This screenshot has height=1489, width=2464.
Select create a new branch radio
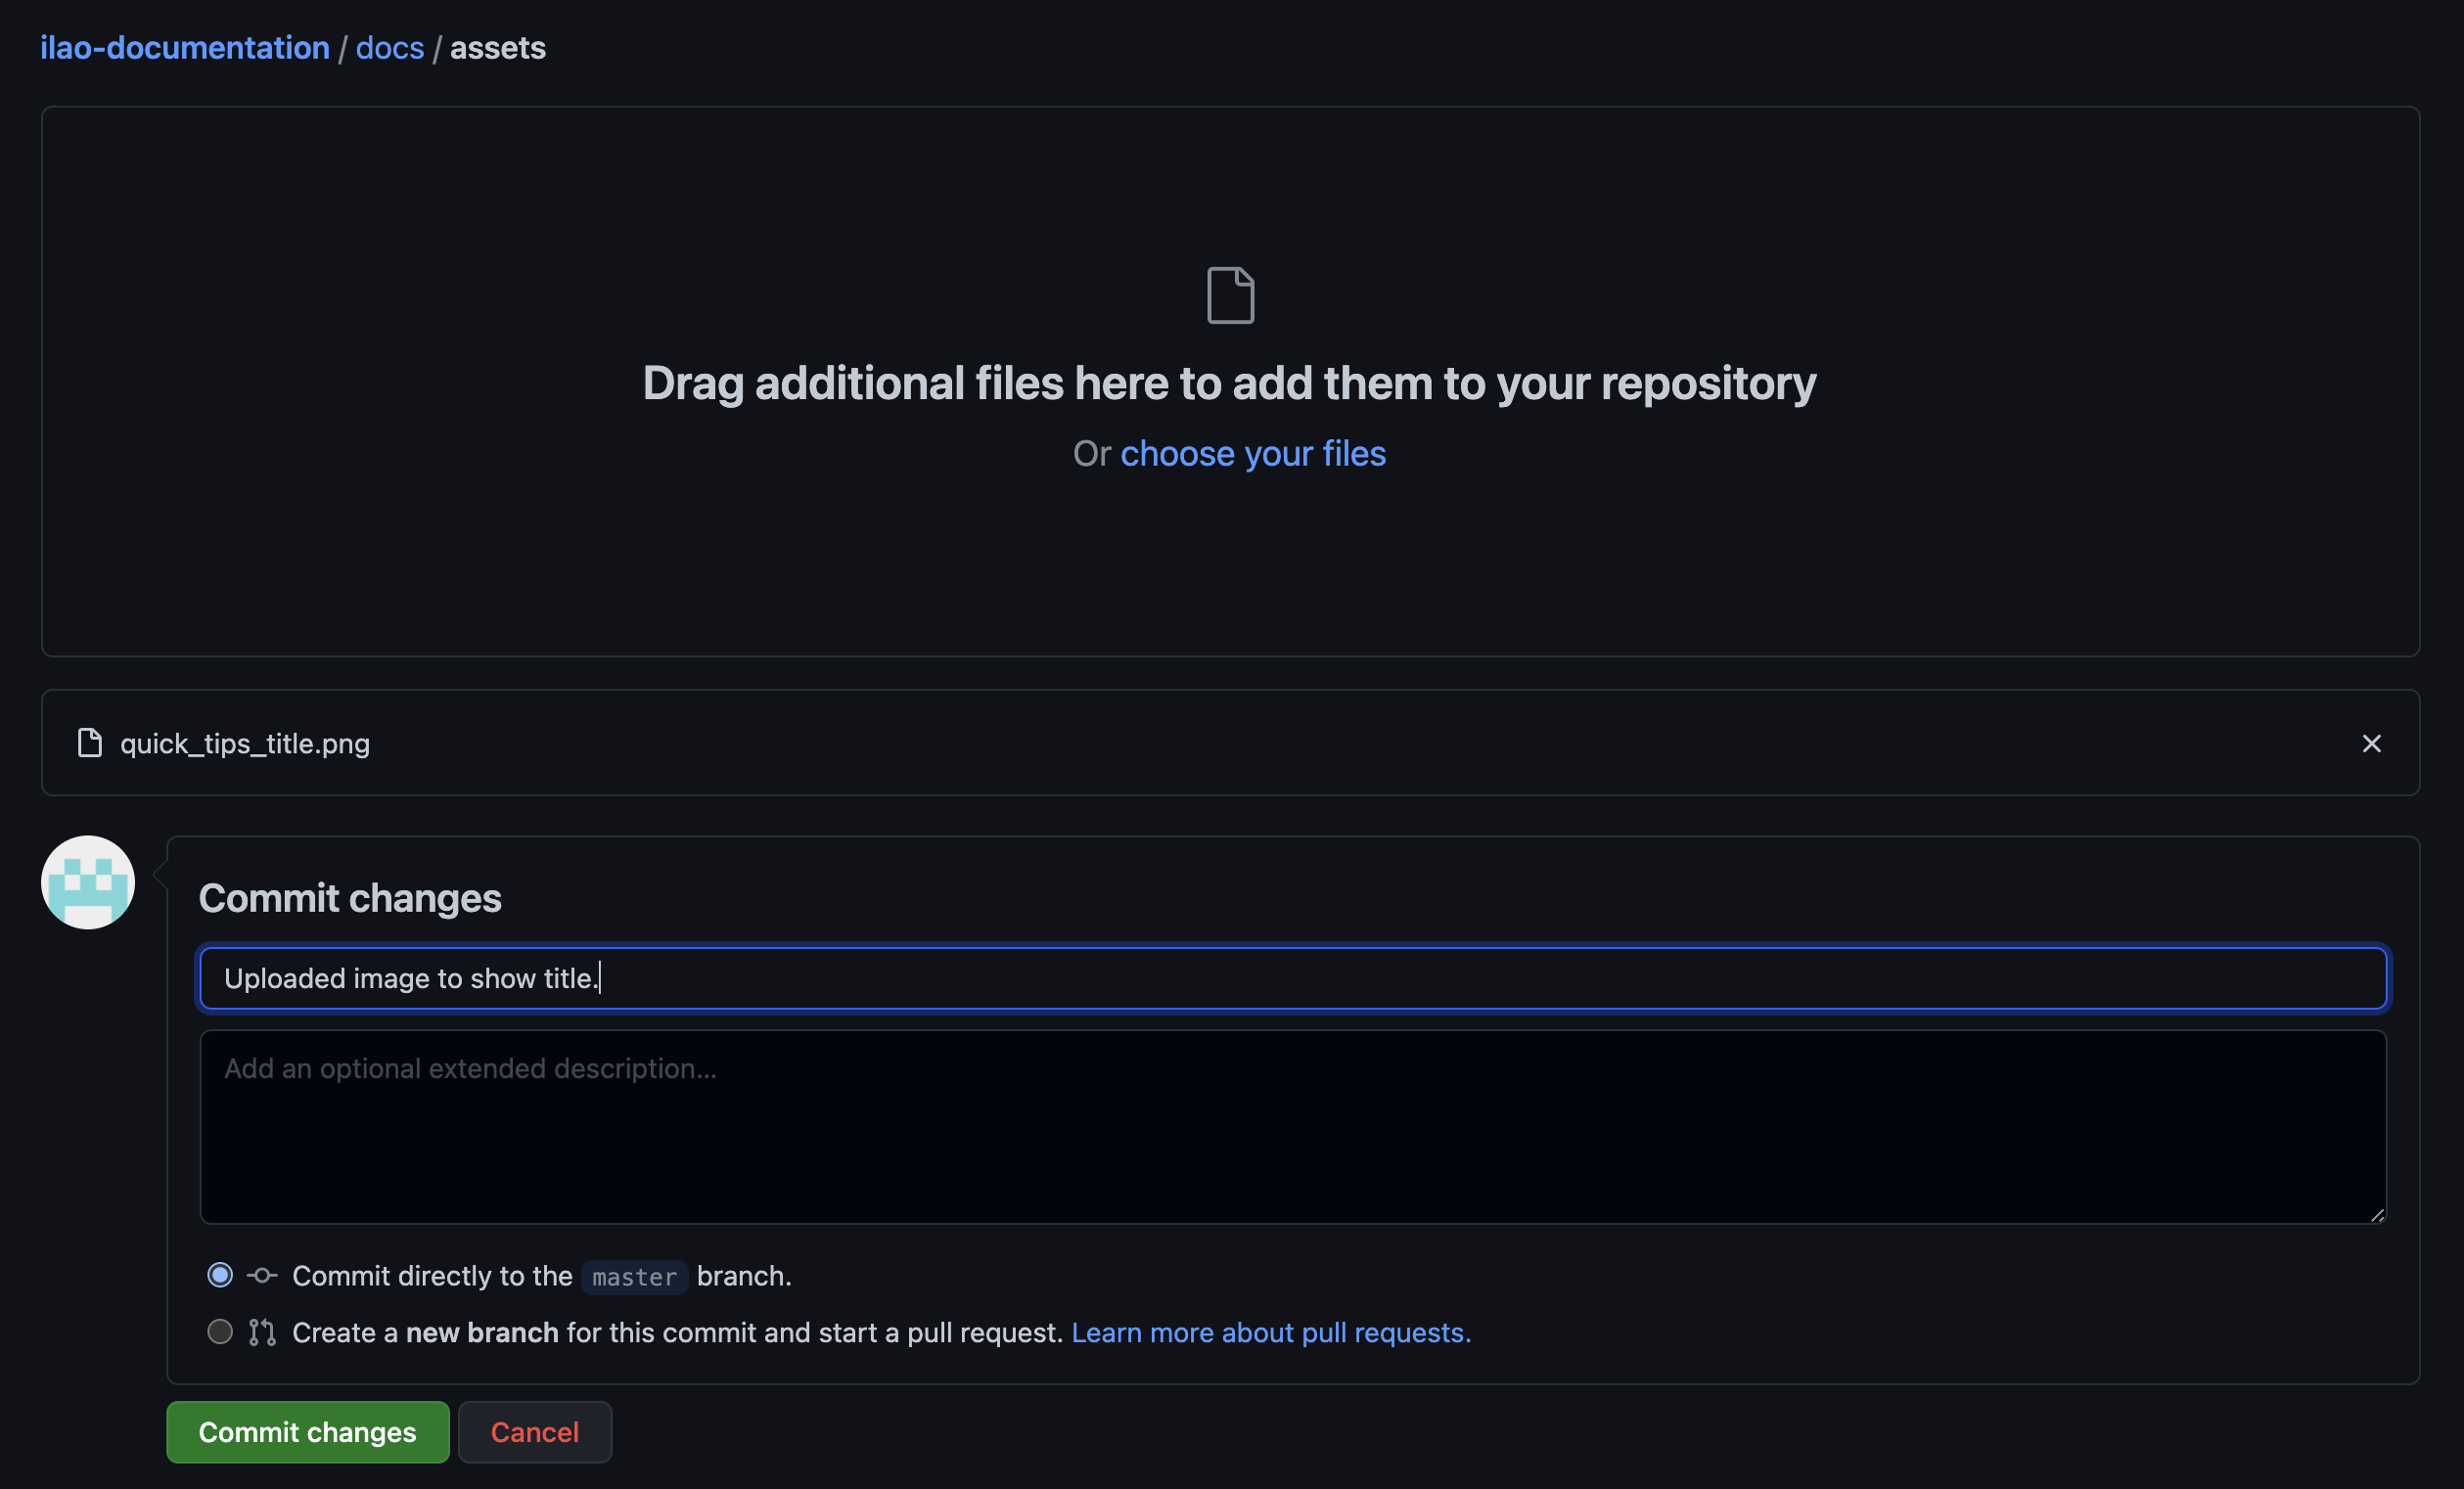click(x=220, y=1331)
